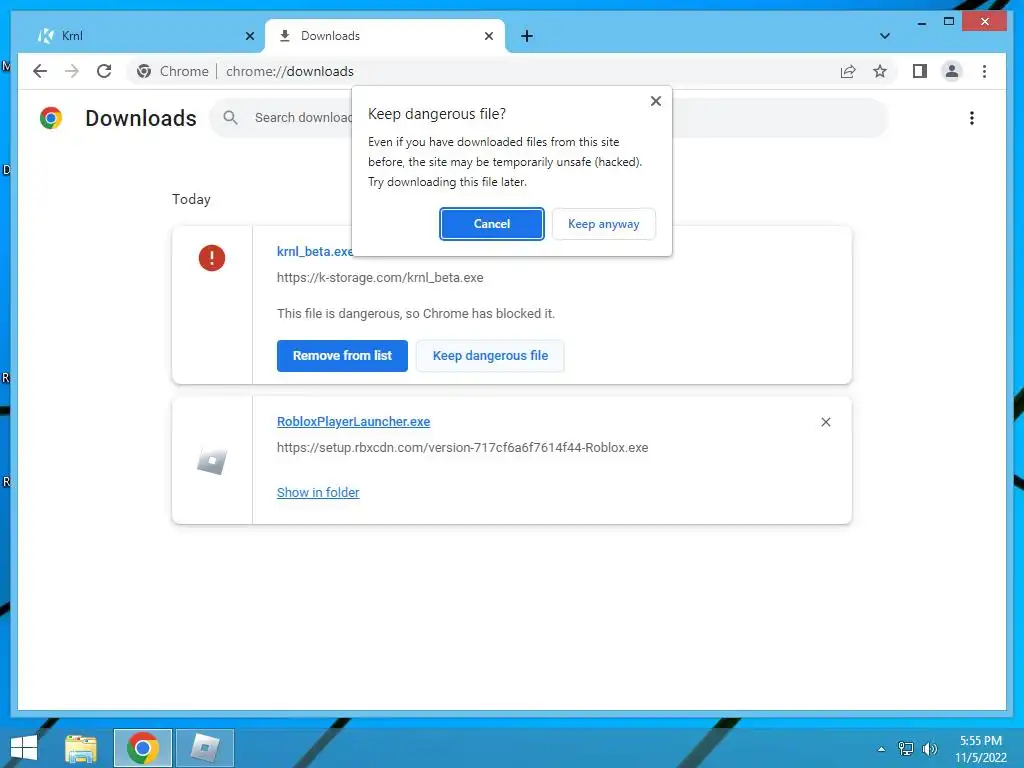Bookmark this page with the star

pyautogui.click(x=880, y=72)
